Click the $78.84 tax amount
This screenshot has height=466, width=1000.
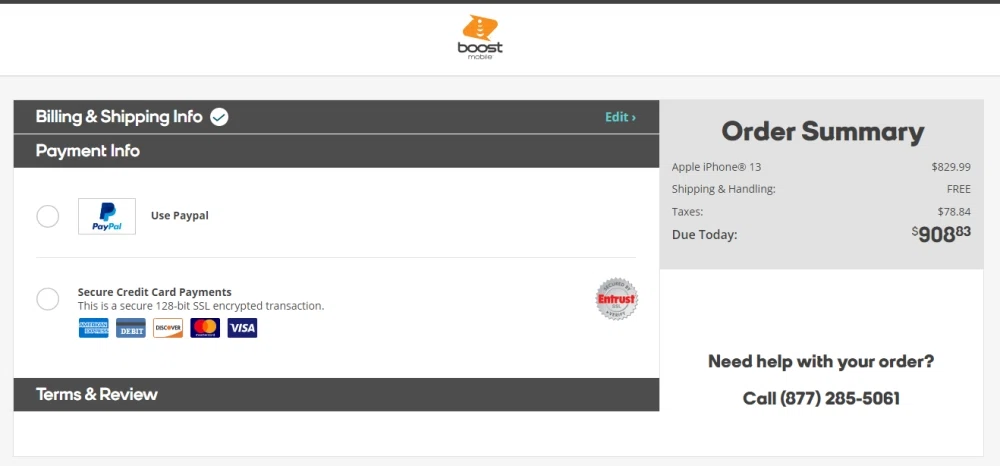954,212
